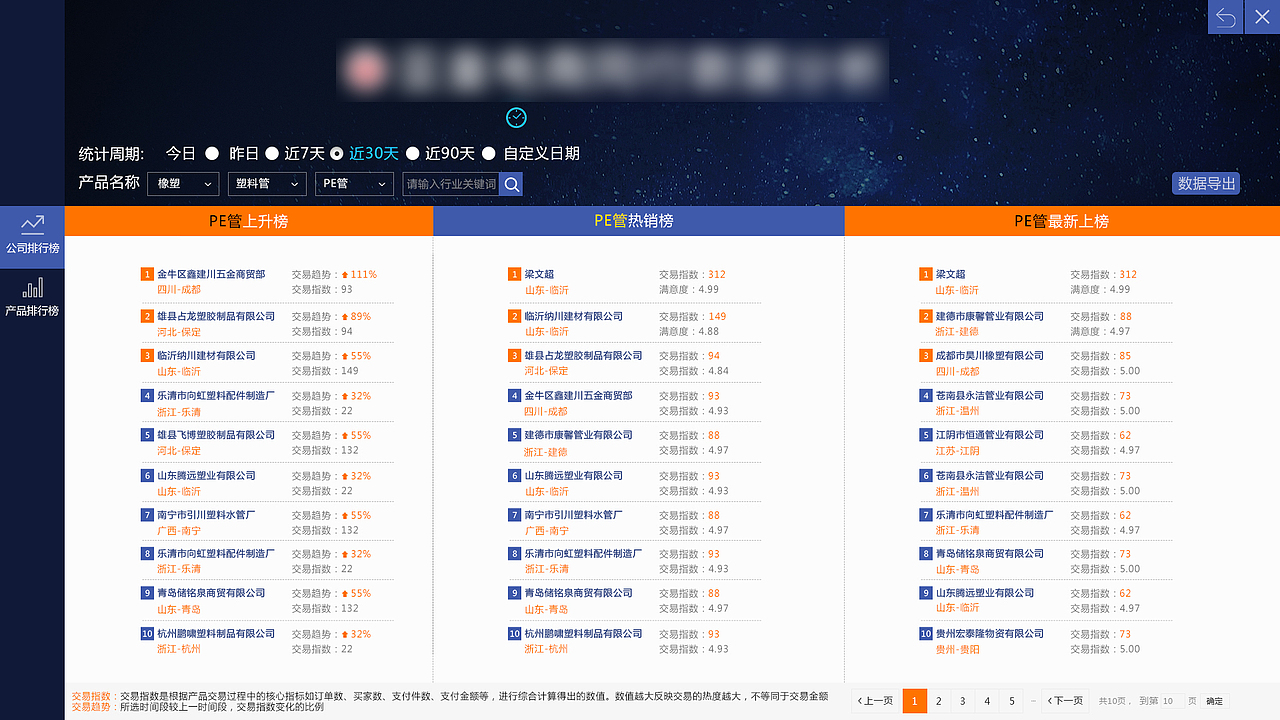Viewport: 1280px width, 720px height.
Task: Click the industry keyword input field
Action: (450, 184)
